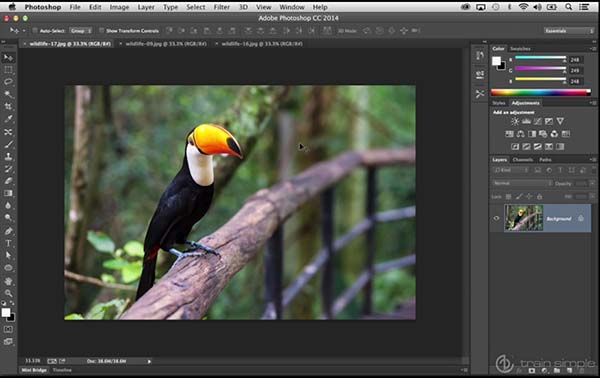Select the Eraser tool
600x378 pixels.
[x=8, y=181]
